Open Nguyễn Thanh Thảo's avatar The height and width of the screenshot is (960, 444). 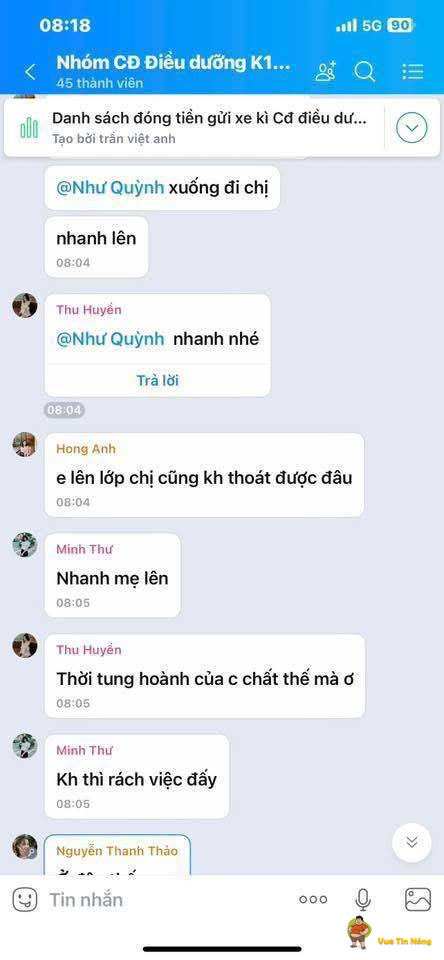coord(24,846)
